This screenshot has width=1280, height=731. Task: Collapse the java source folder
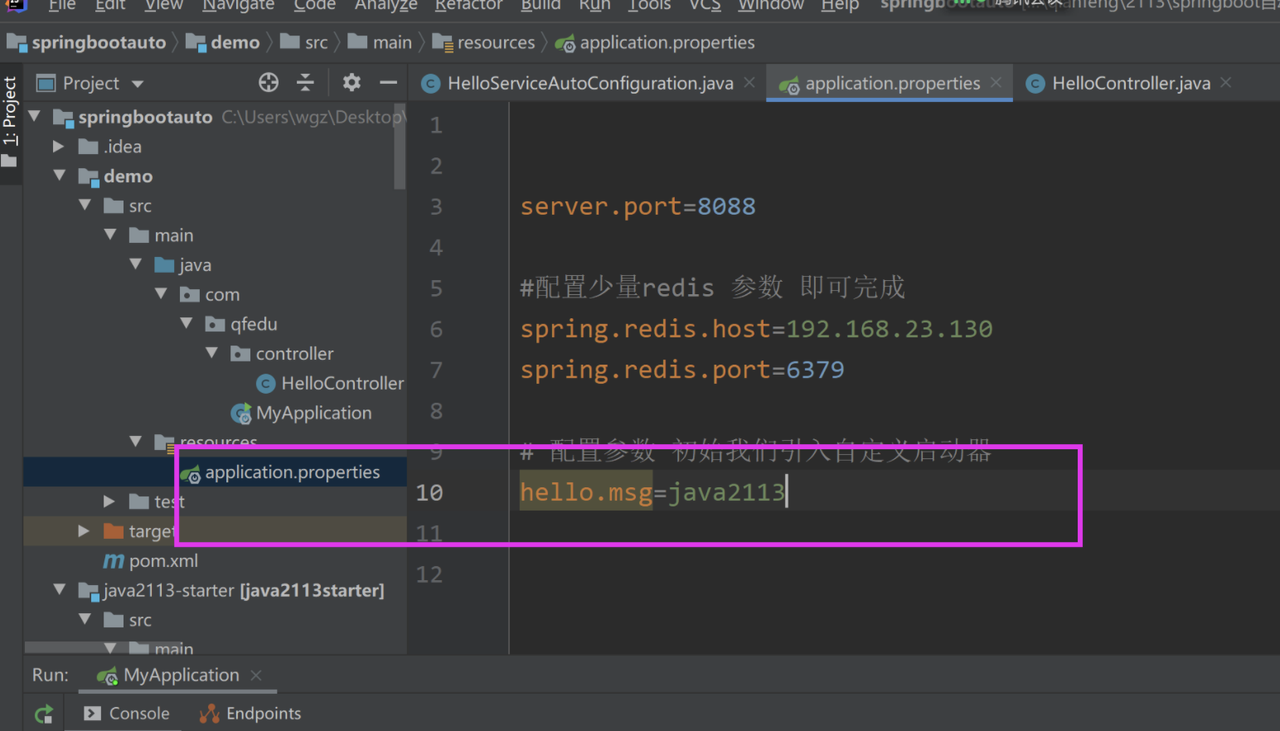pos(136,265)
